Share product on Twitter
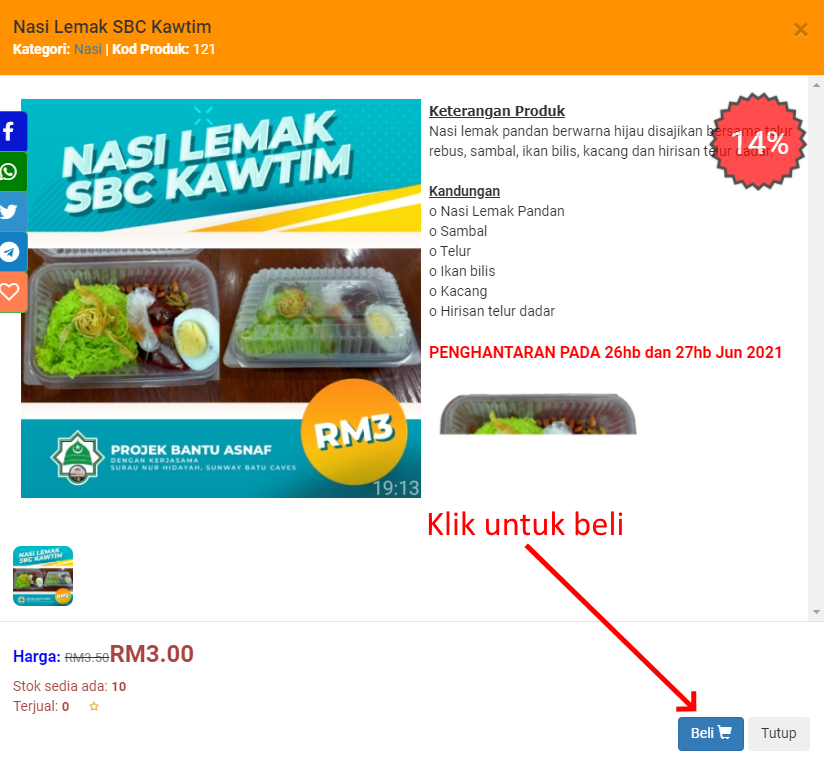 pos(12,212)
